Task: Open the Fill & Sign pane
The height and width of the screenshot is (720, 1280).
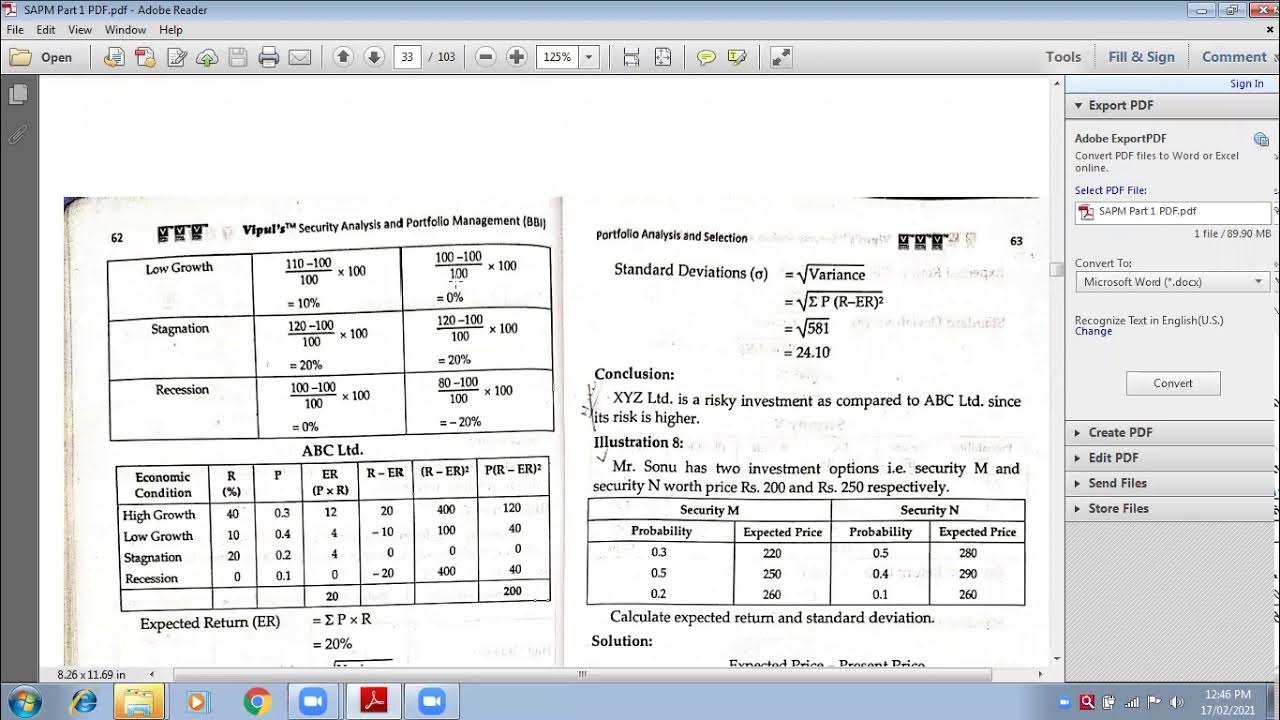Action: point(1141,57)
